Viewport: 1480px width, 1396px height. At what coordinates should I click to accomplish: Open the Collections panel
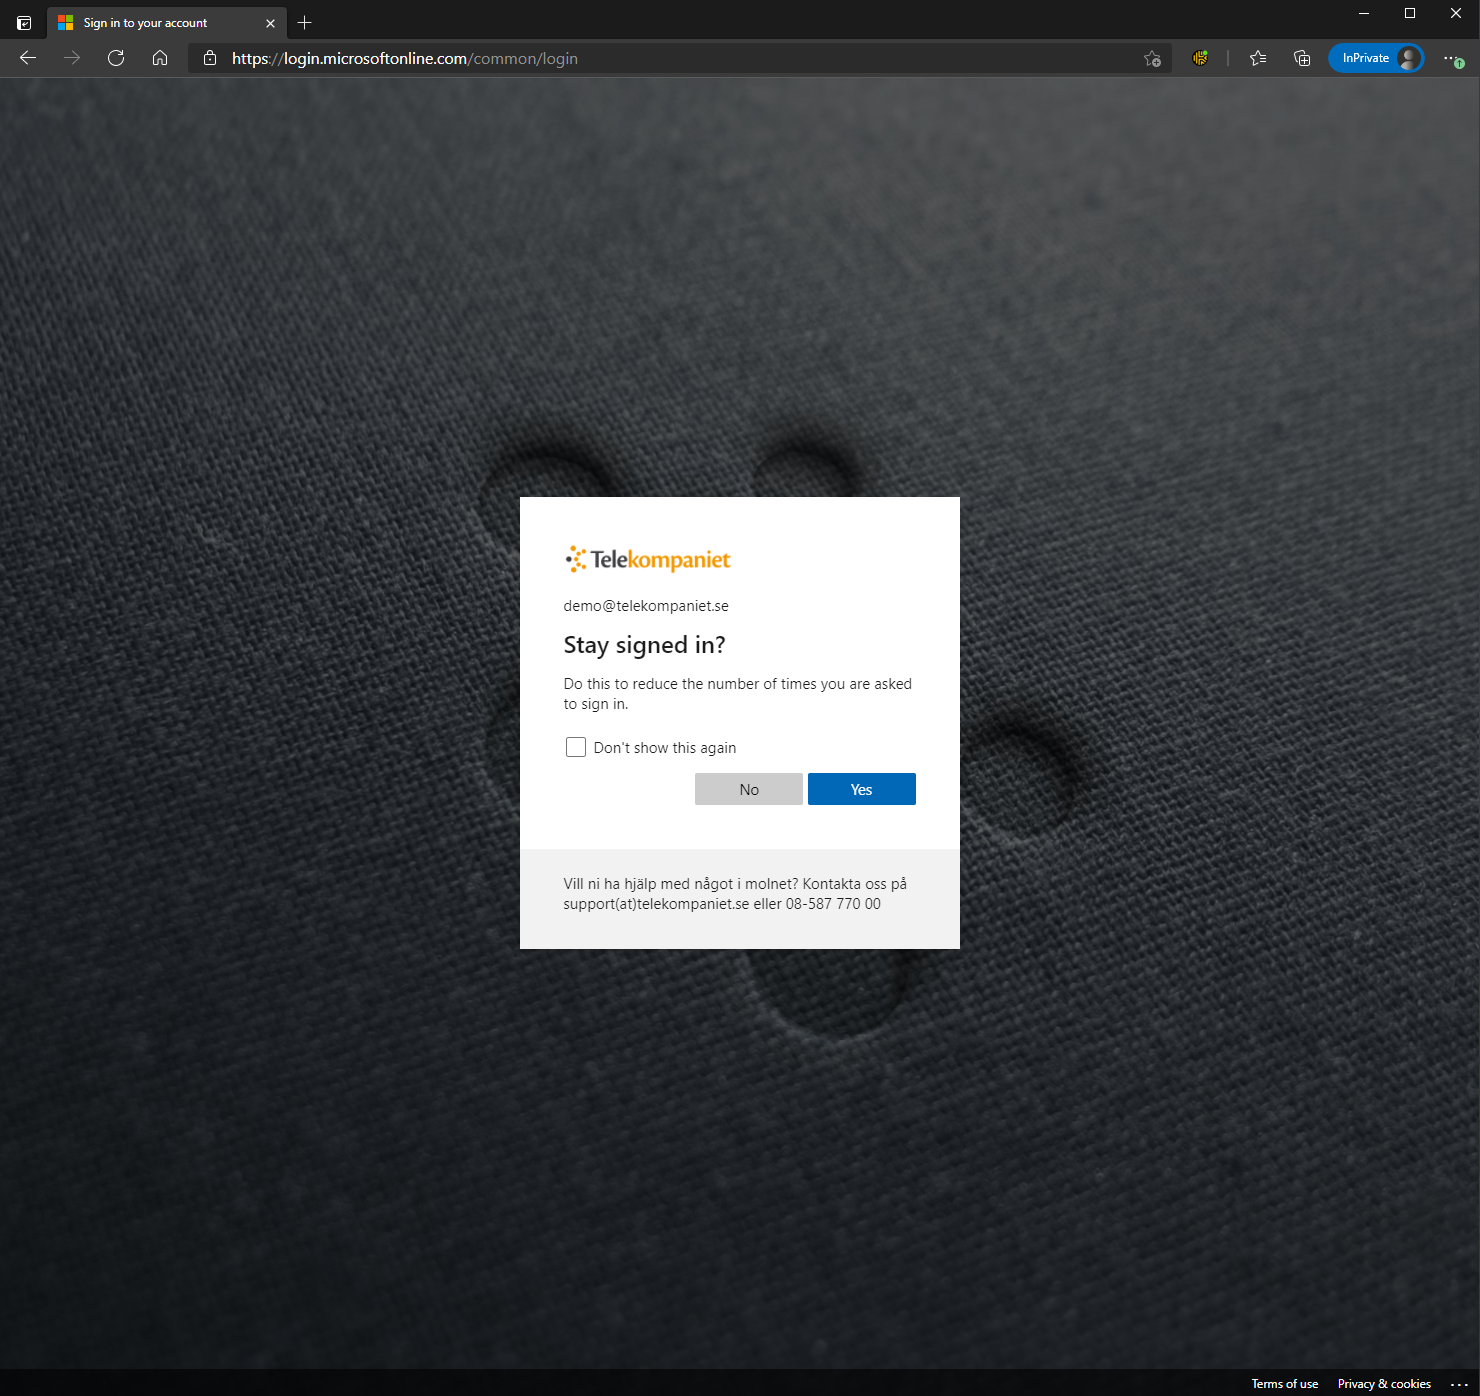[1302, 58]
